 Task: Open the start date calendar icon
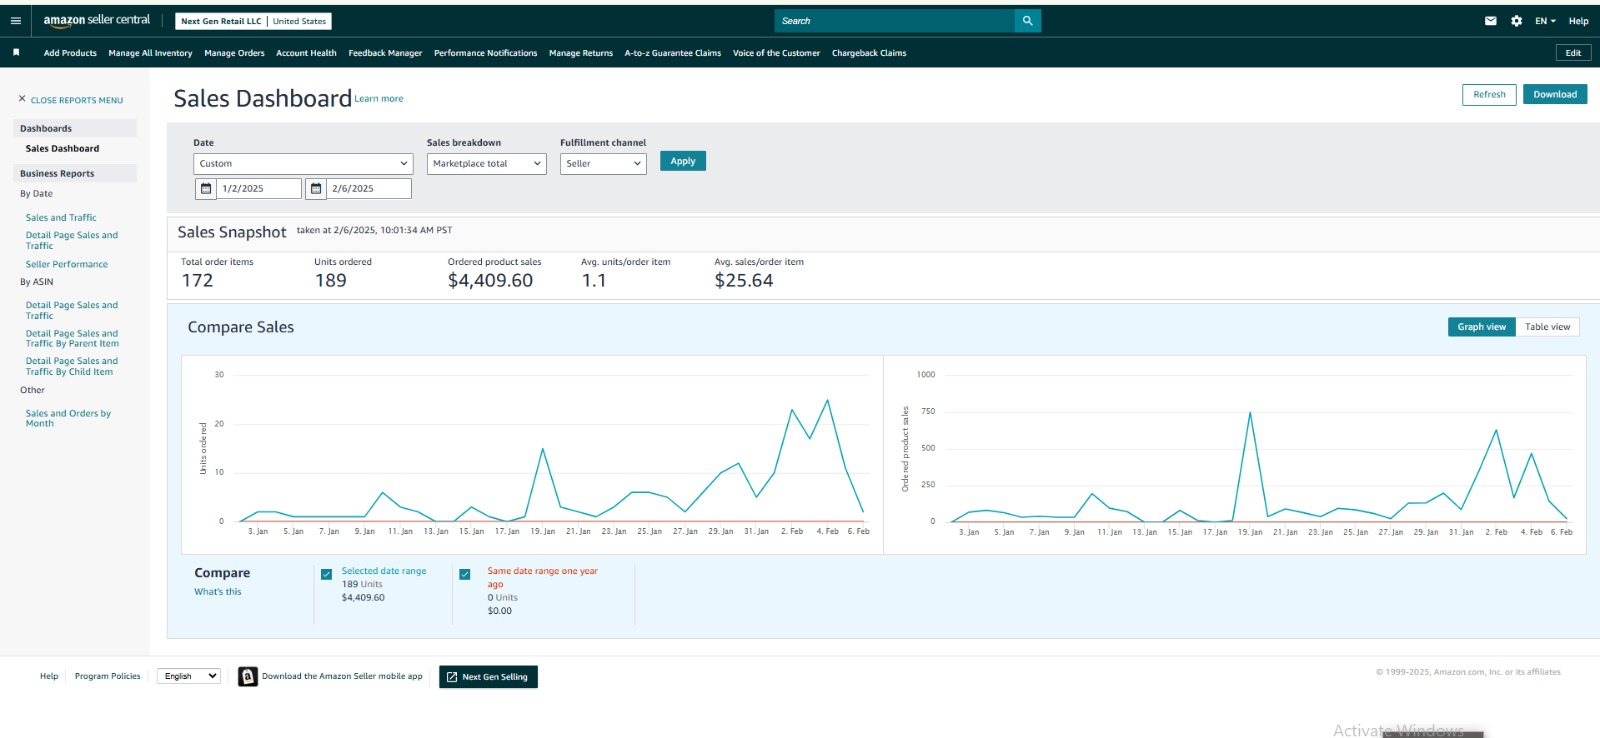[x=206, y=189]
